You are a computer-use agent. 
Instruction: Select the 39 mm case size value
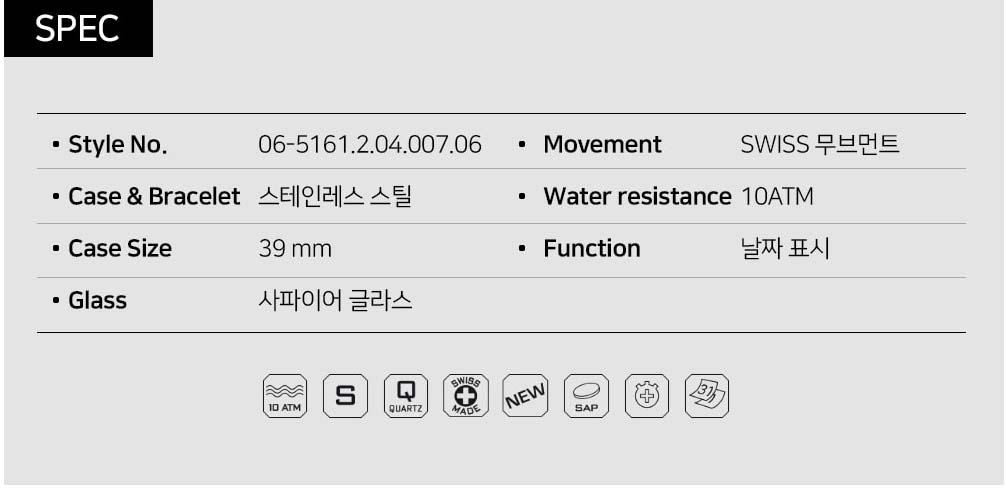tap(295, 248)
